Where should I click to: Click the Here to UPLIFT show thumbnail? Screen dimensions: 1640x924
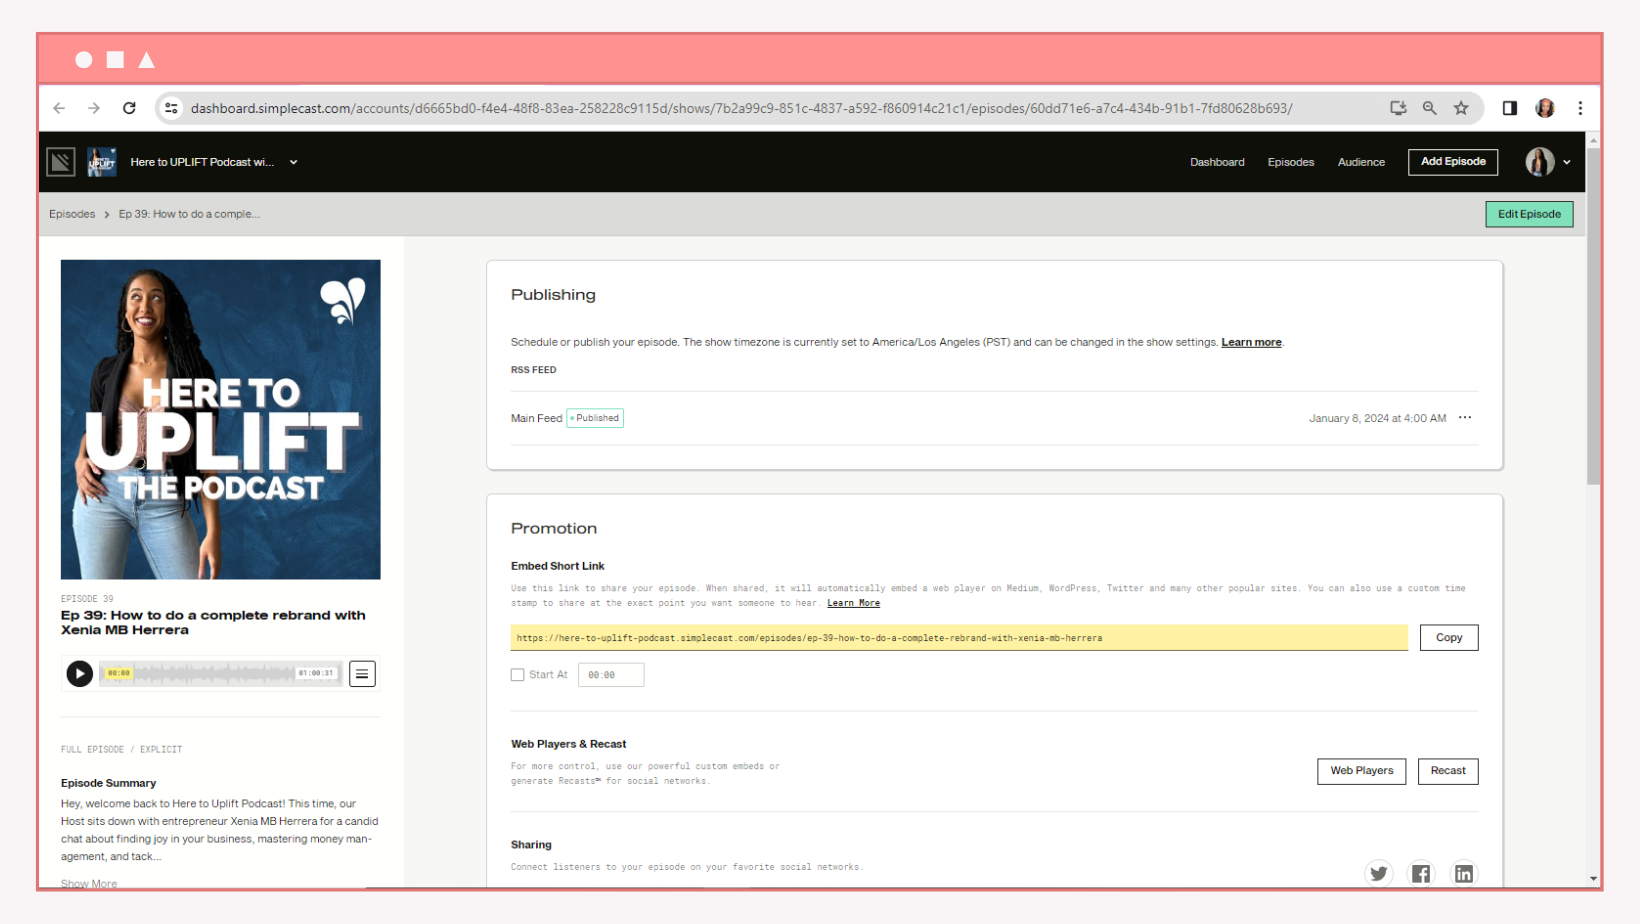point(102,162)
